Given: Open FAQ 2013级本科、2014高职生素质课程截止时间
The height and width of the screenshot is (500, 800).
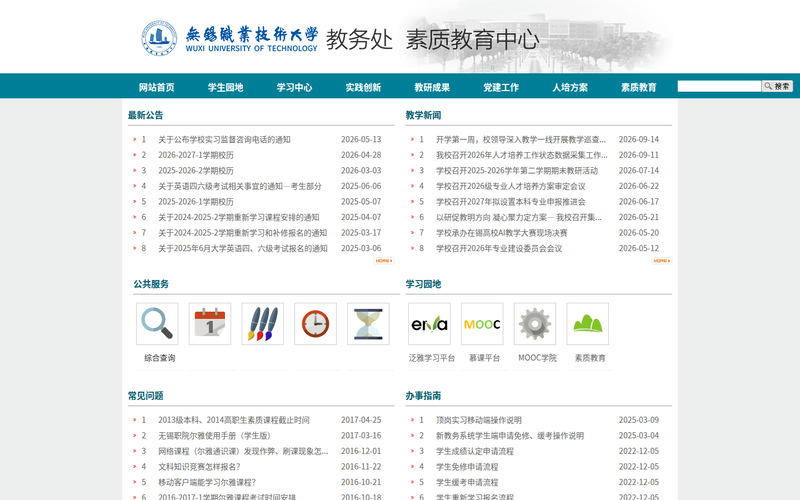Looking at the screenshot, I should pyautogui.click(x=234, y=420).
